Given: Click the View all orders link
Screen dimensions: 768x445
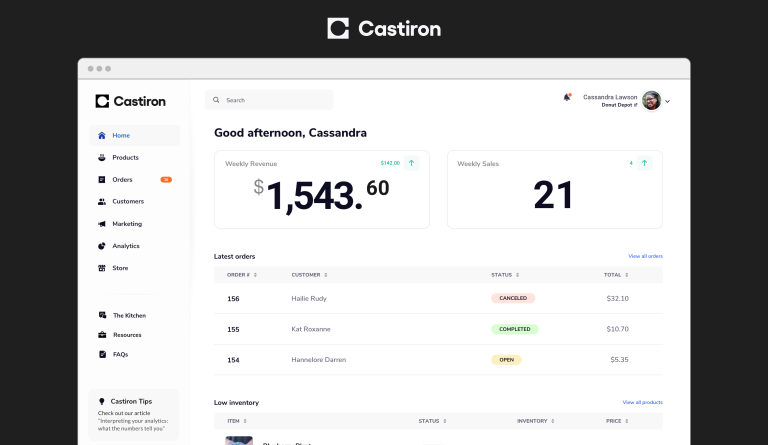Looking at the screenshot, I should 645,256.
